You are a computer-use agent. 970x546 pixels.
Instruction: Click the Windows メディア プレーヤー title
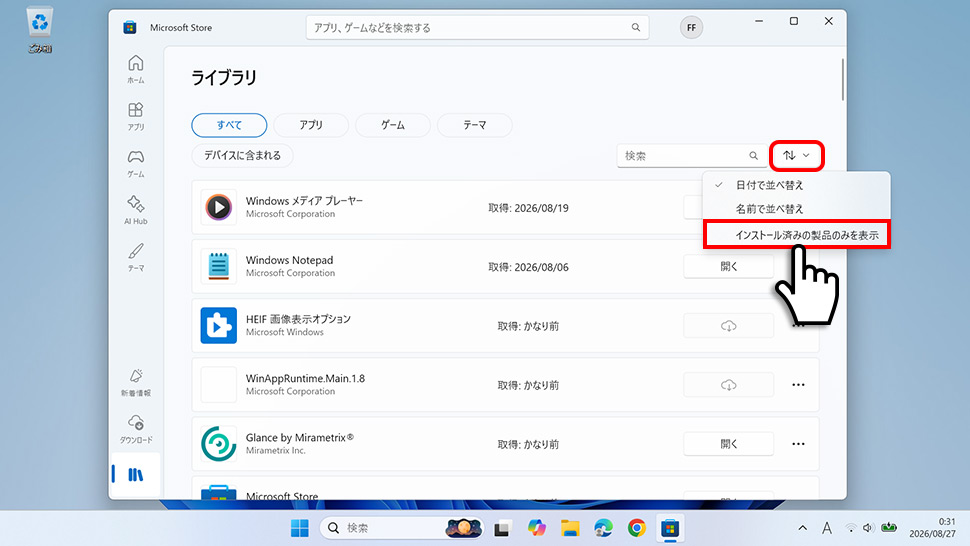pos(304,201)
